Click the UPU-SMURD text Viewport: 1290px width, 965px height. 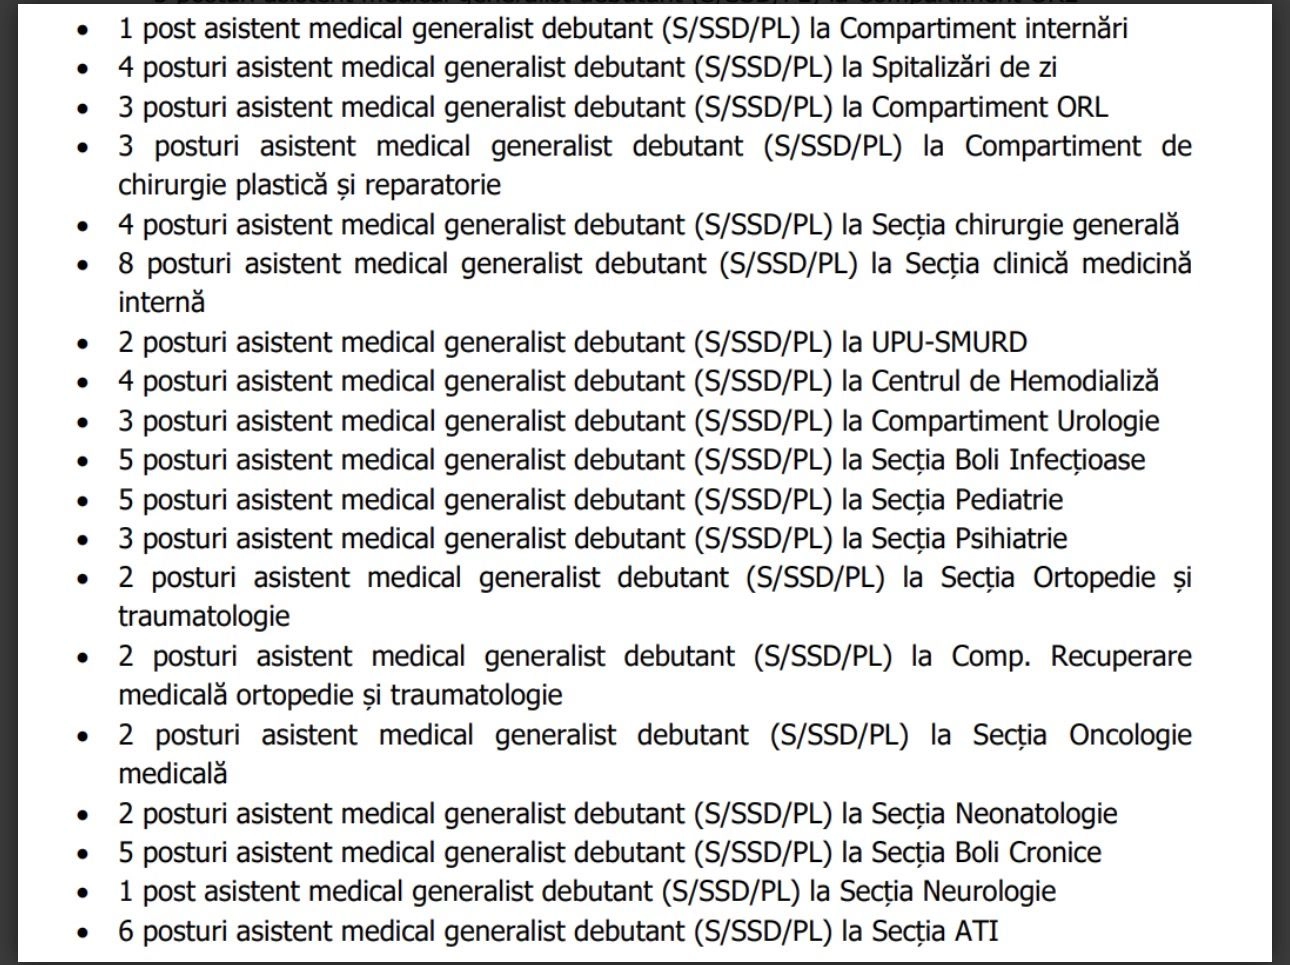coord(949,342)
